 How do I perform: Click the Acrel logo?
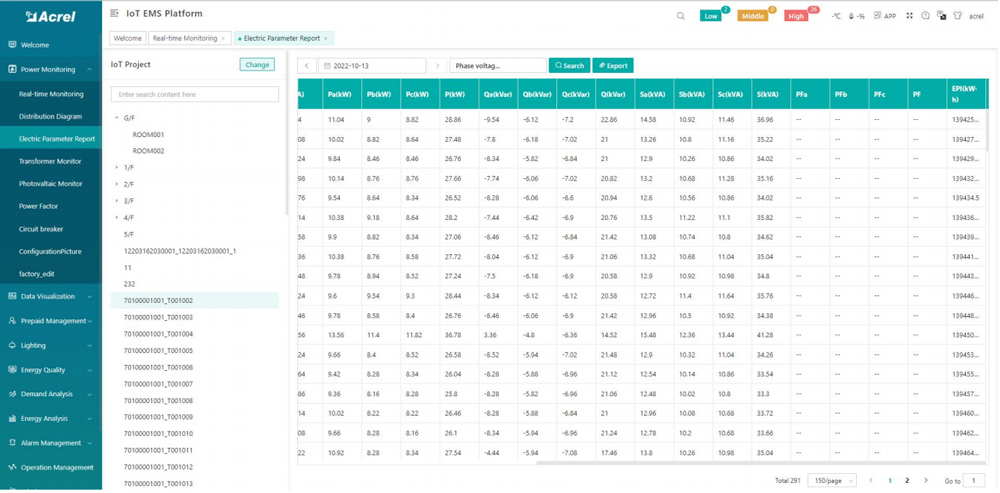[51, 17]
